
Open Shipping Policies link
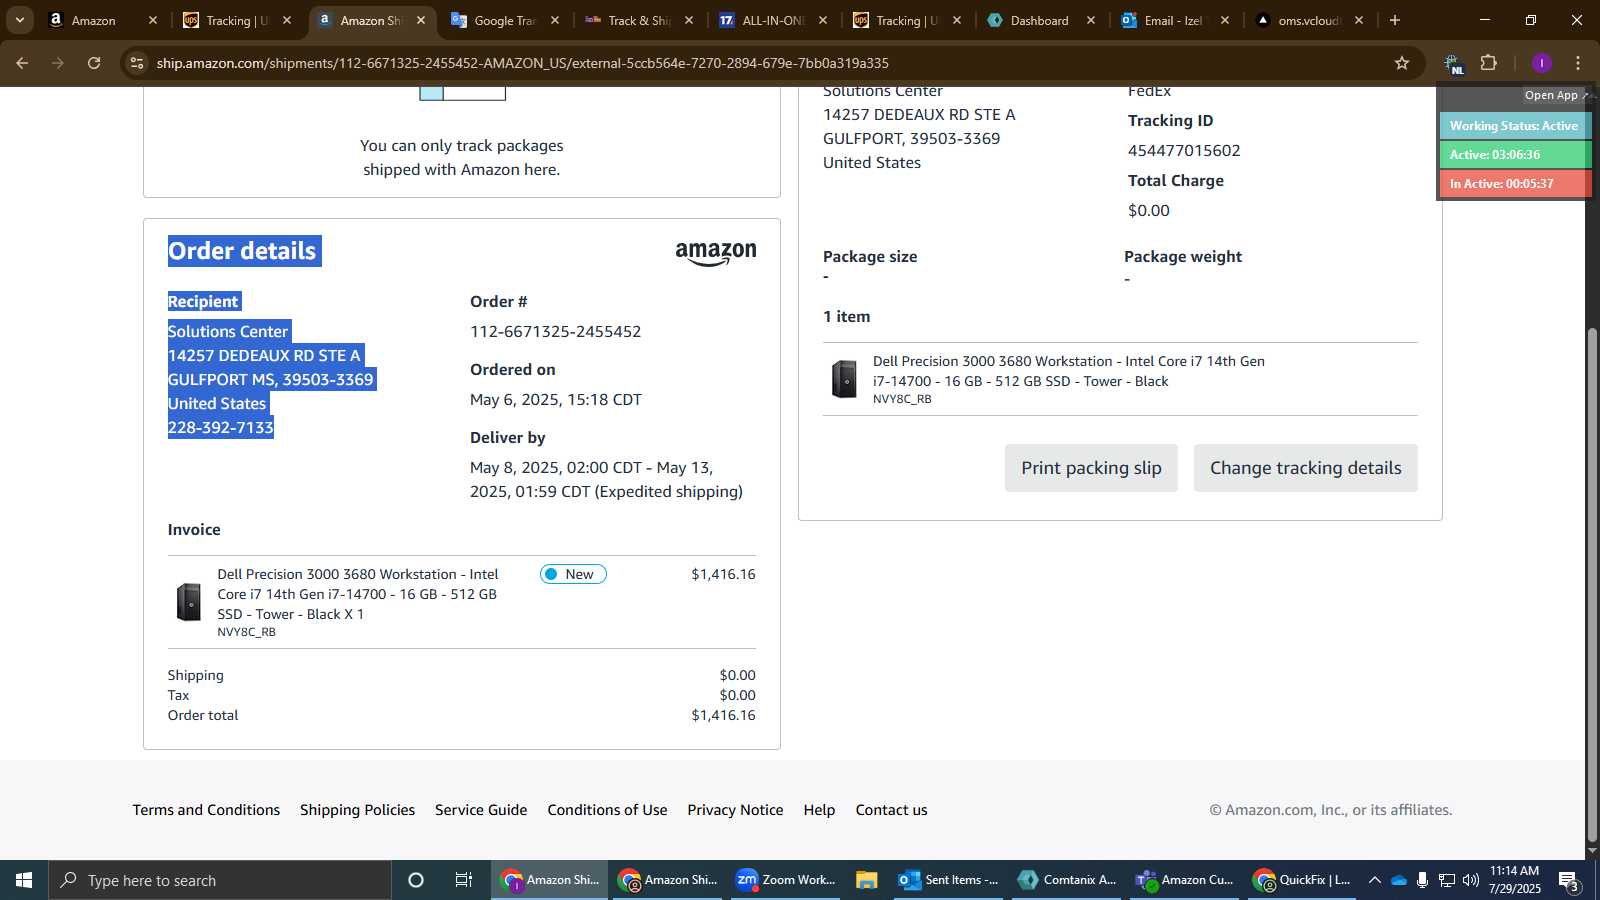coord(357,810)
